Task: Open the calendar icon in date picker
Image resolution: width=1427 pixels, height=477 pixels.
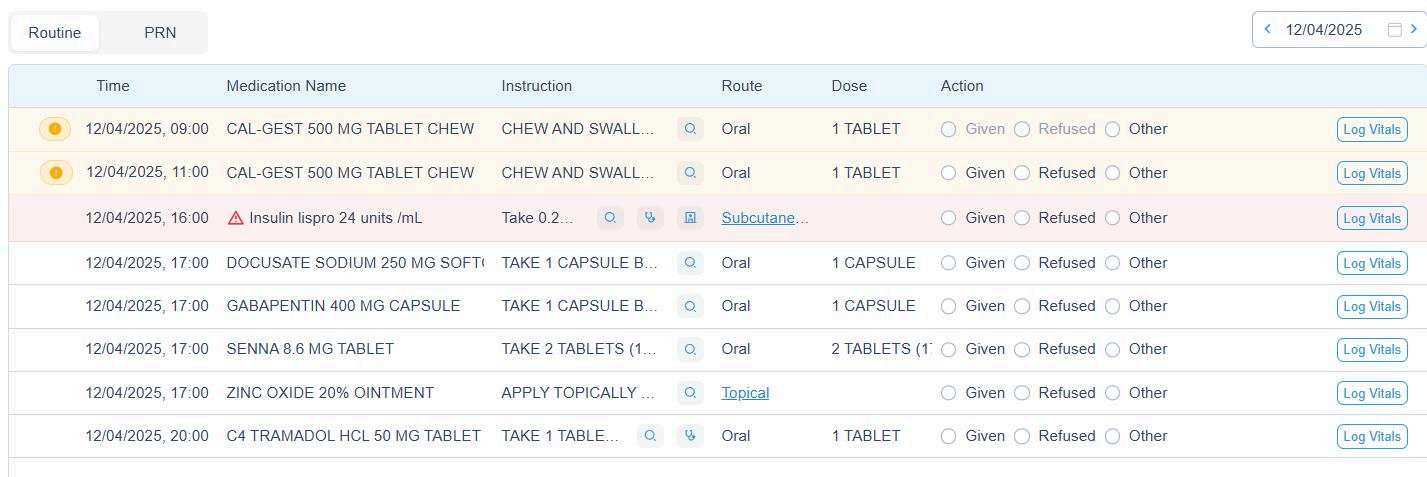Action: 1394,30
